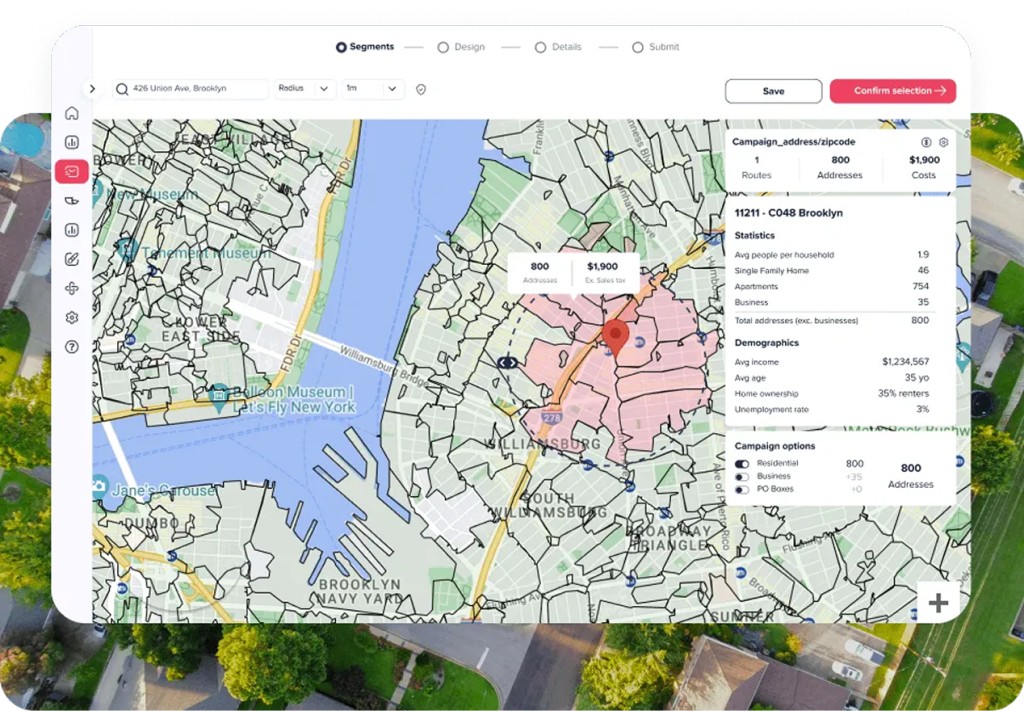Open the leaf-shaped icon in the sidebar

pos(72,200)
